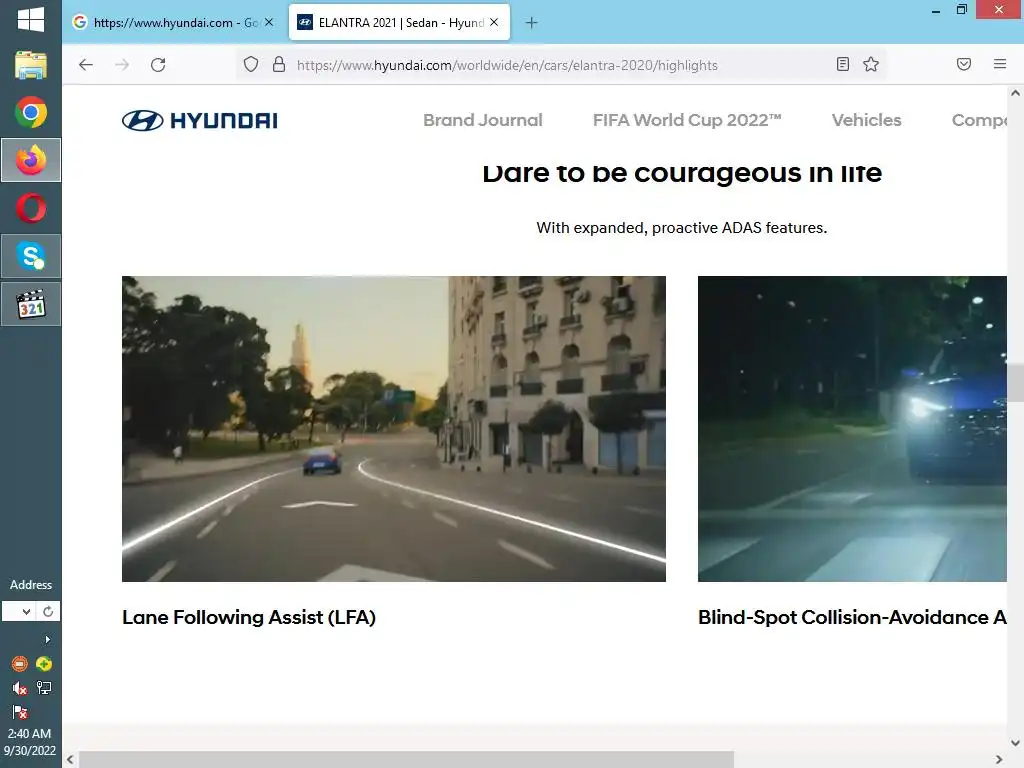Launch Google Chrome from the taskbar
The width and height of the screenshot is (1024, 768).
tap(31, 112)
